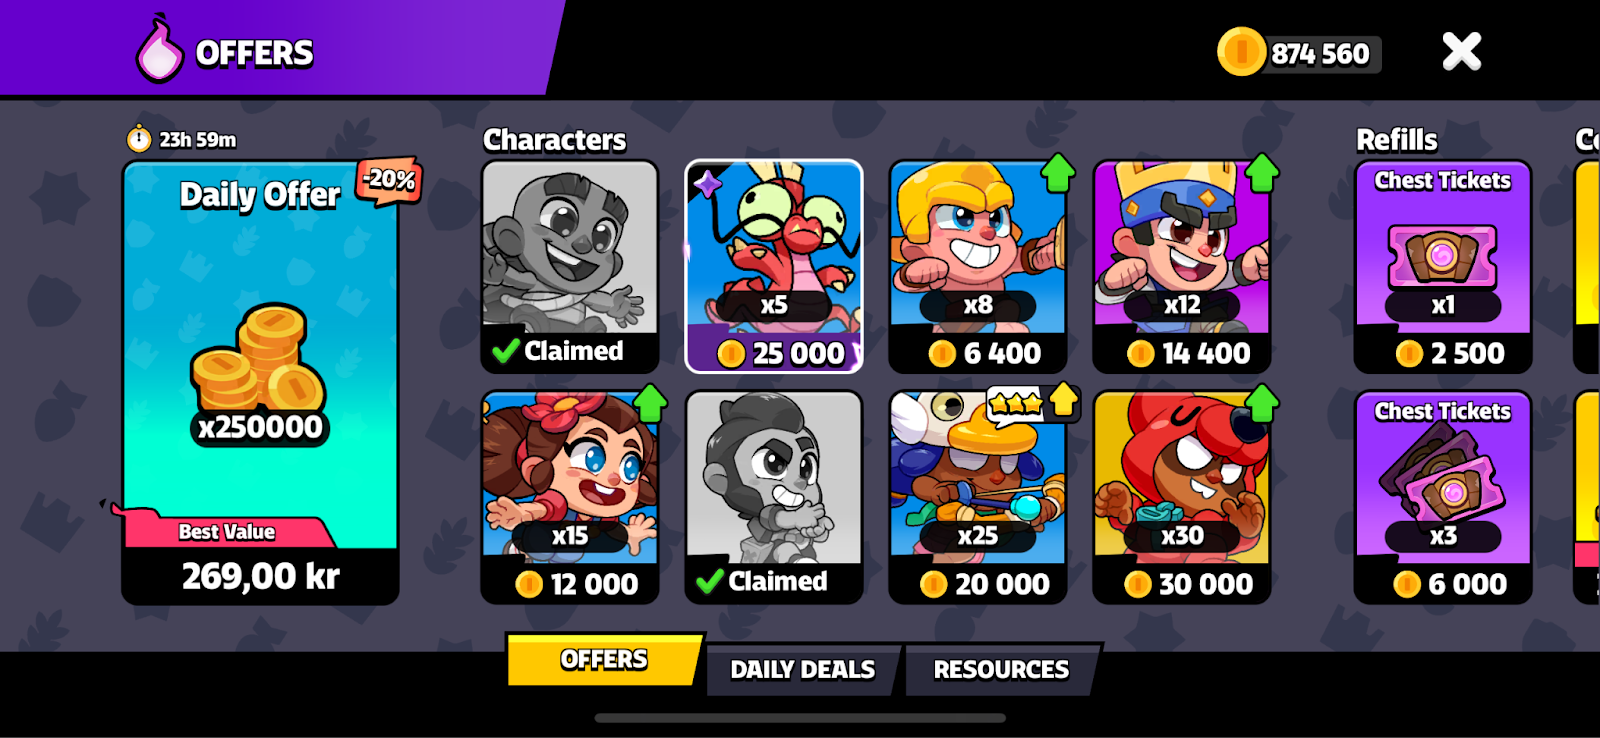Tap the gold coin balance icon
The height and width of the screenshot is (738, 1600).
pyautogui.click(x=1241, y=52)
